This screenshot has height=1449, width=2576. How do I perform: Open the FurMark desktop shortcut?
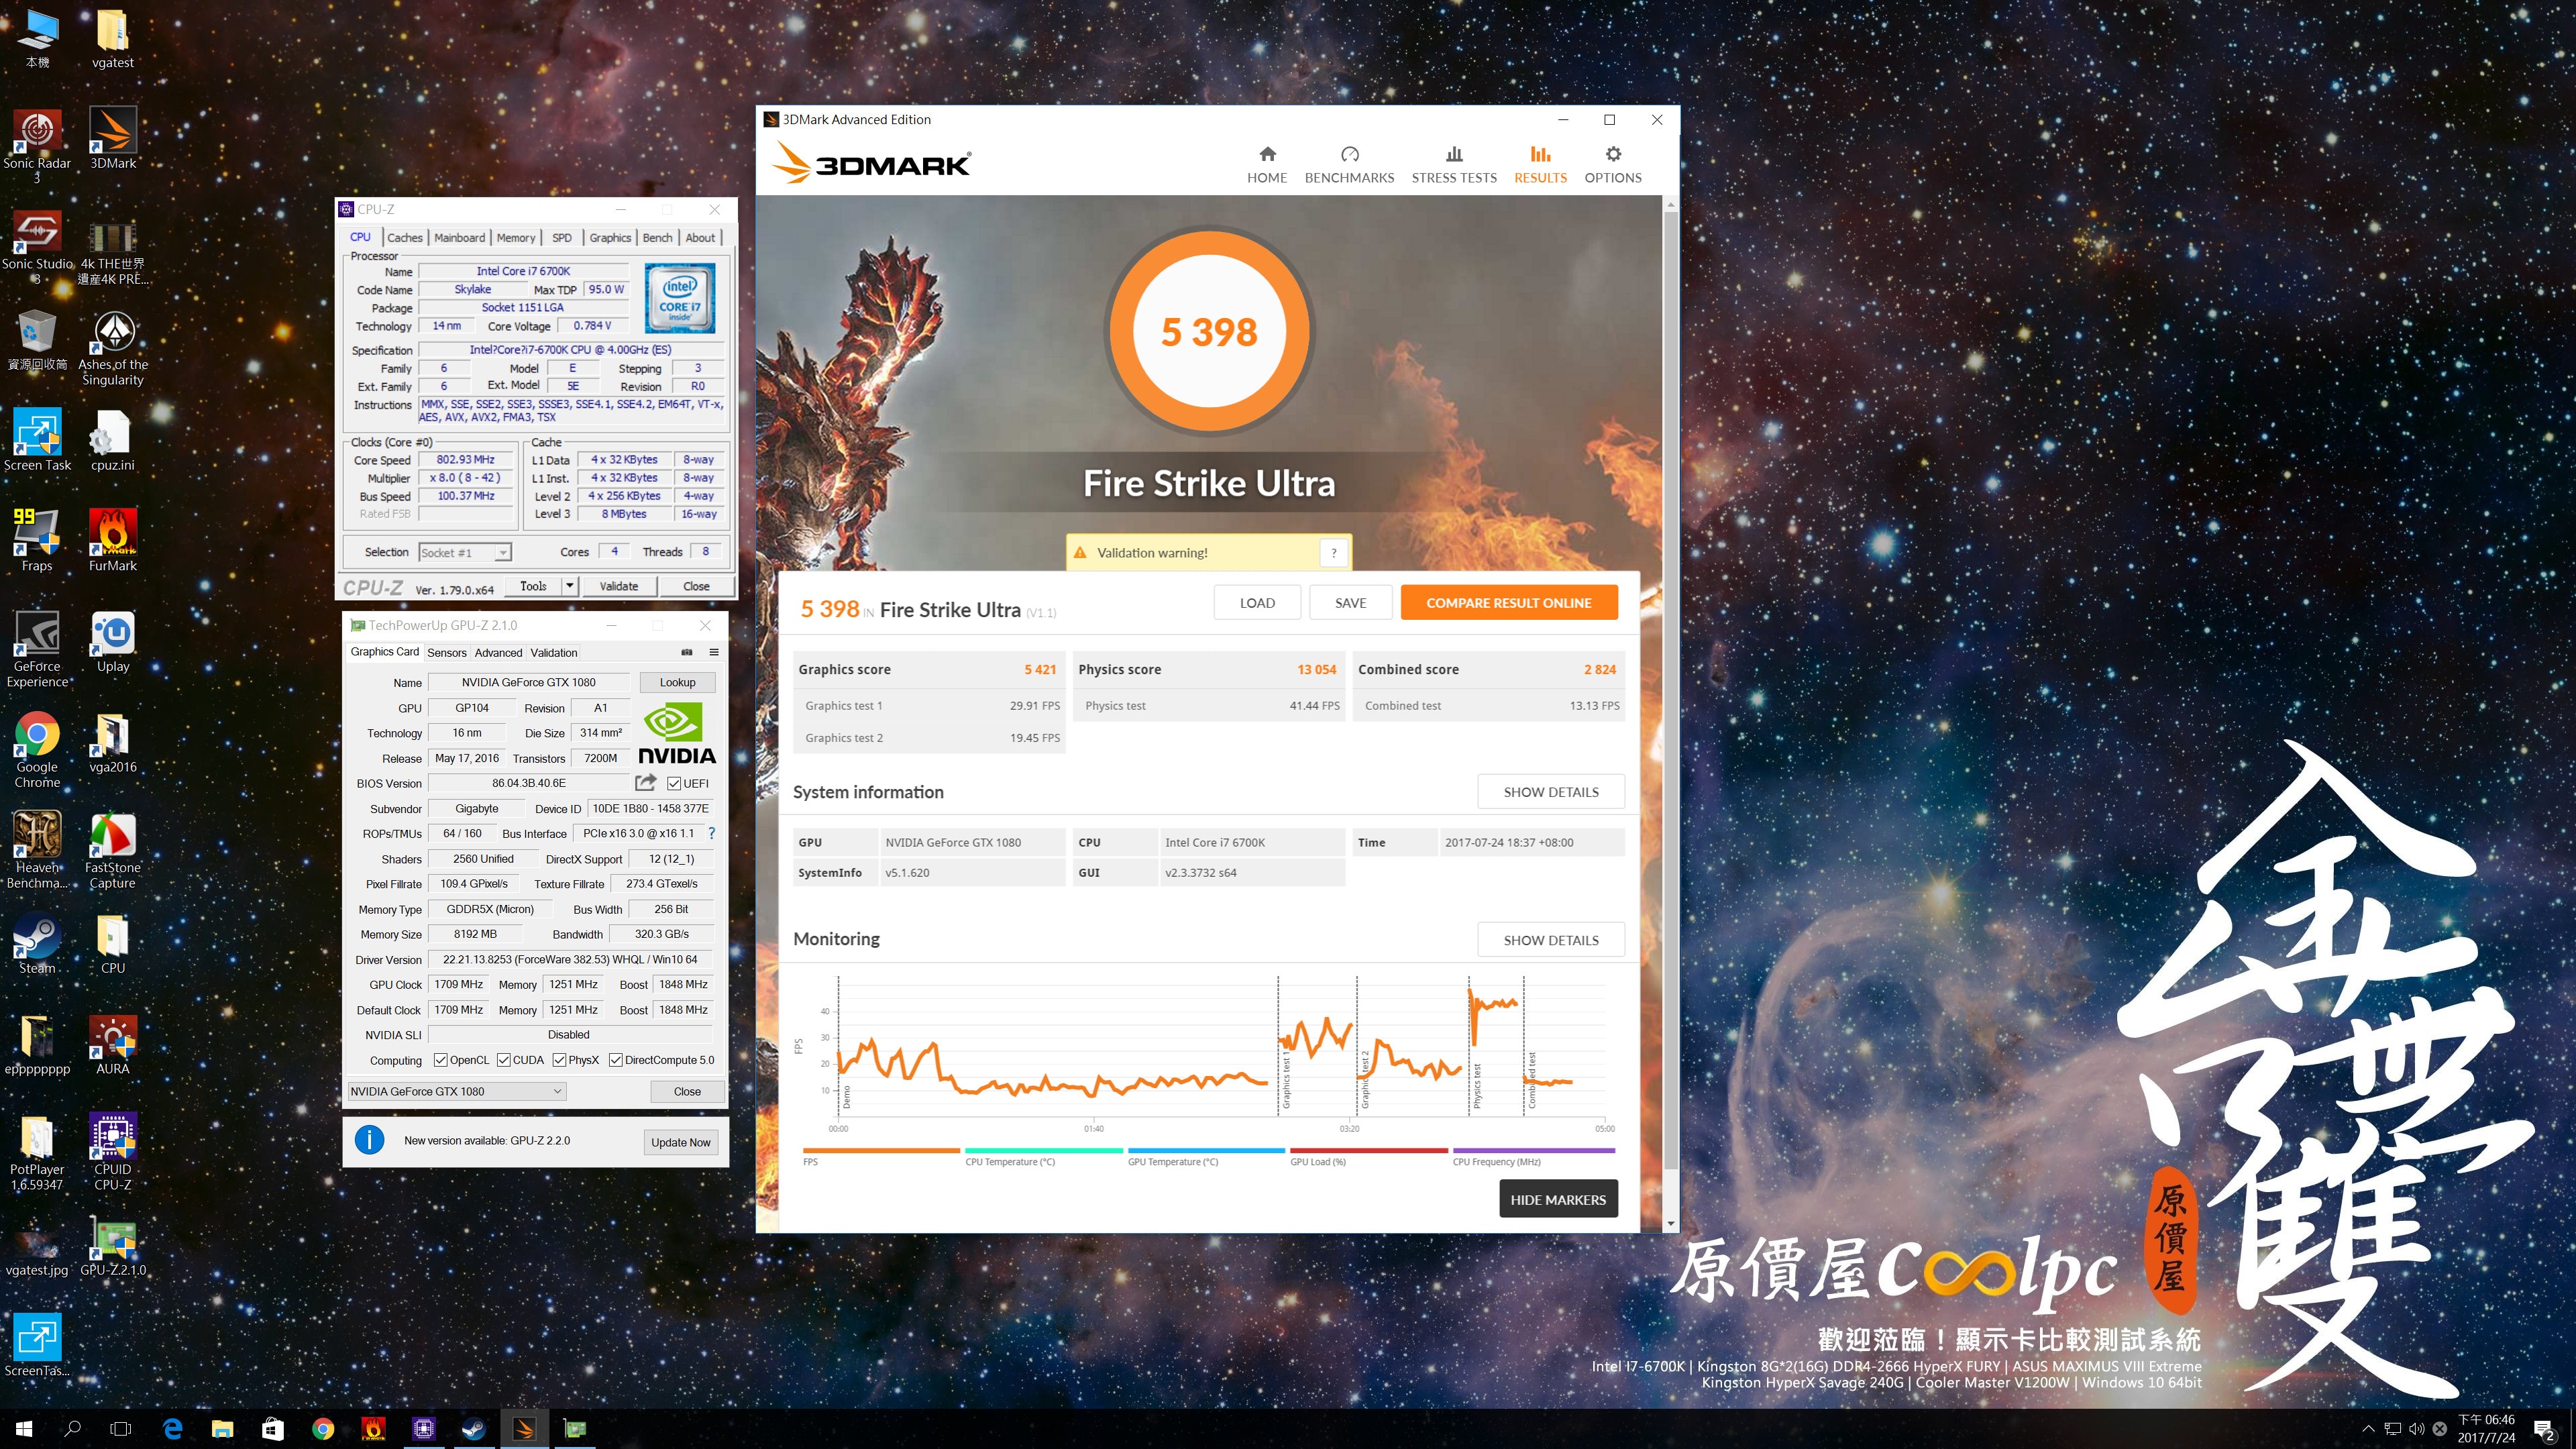click(x=113, y=540)
